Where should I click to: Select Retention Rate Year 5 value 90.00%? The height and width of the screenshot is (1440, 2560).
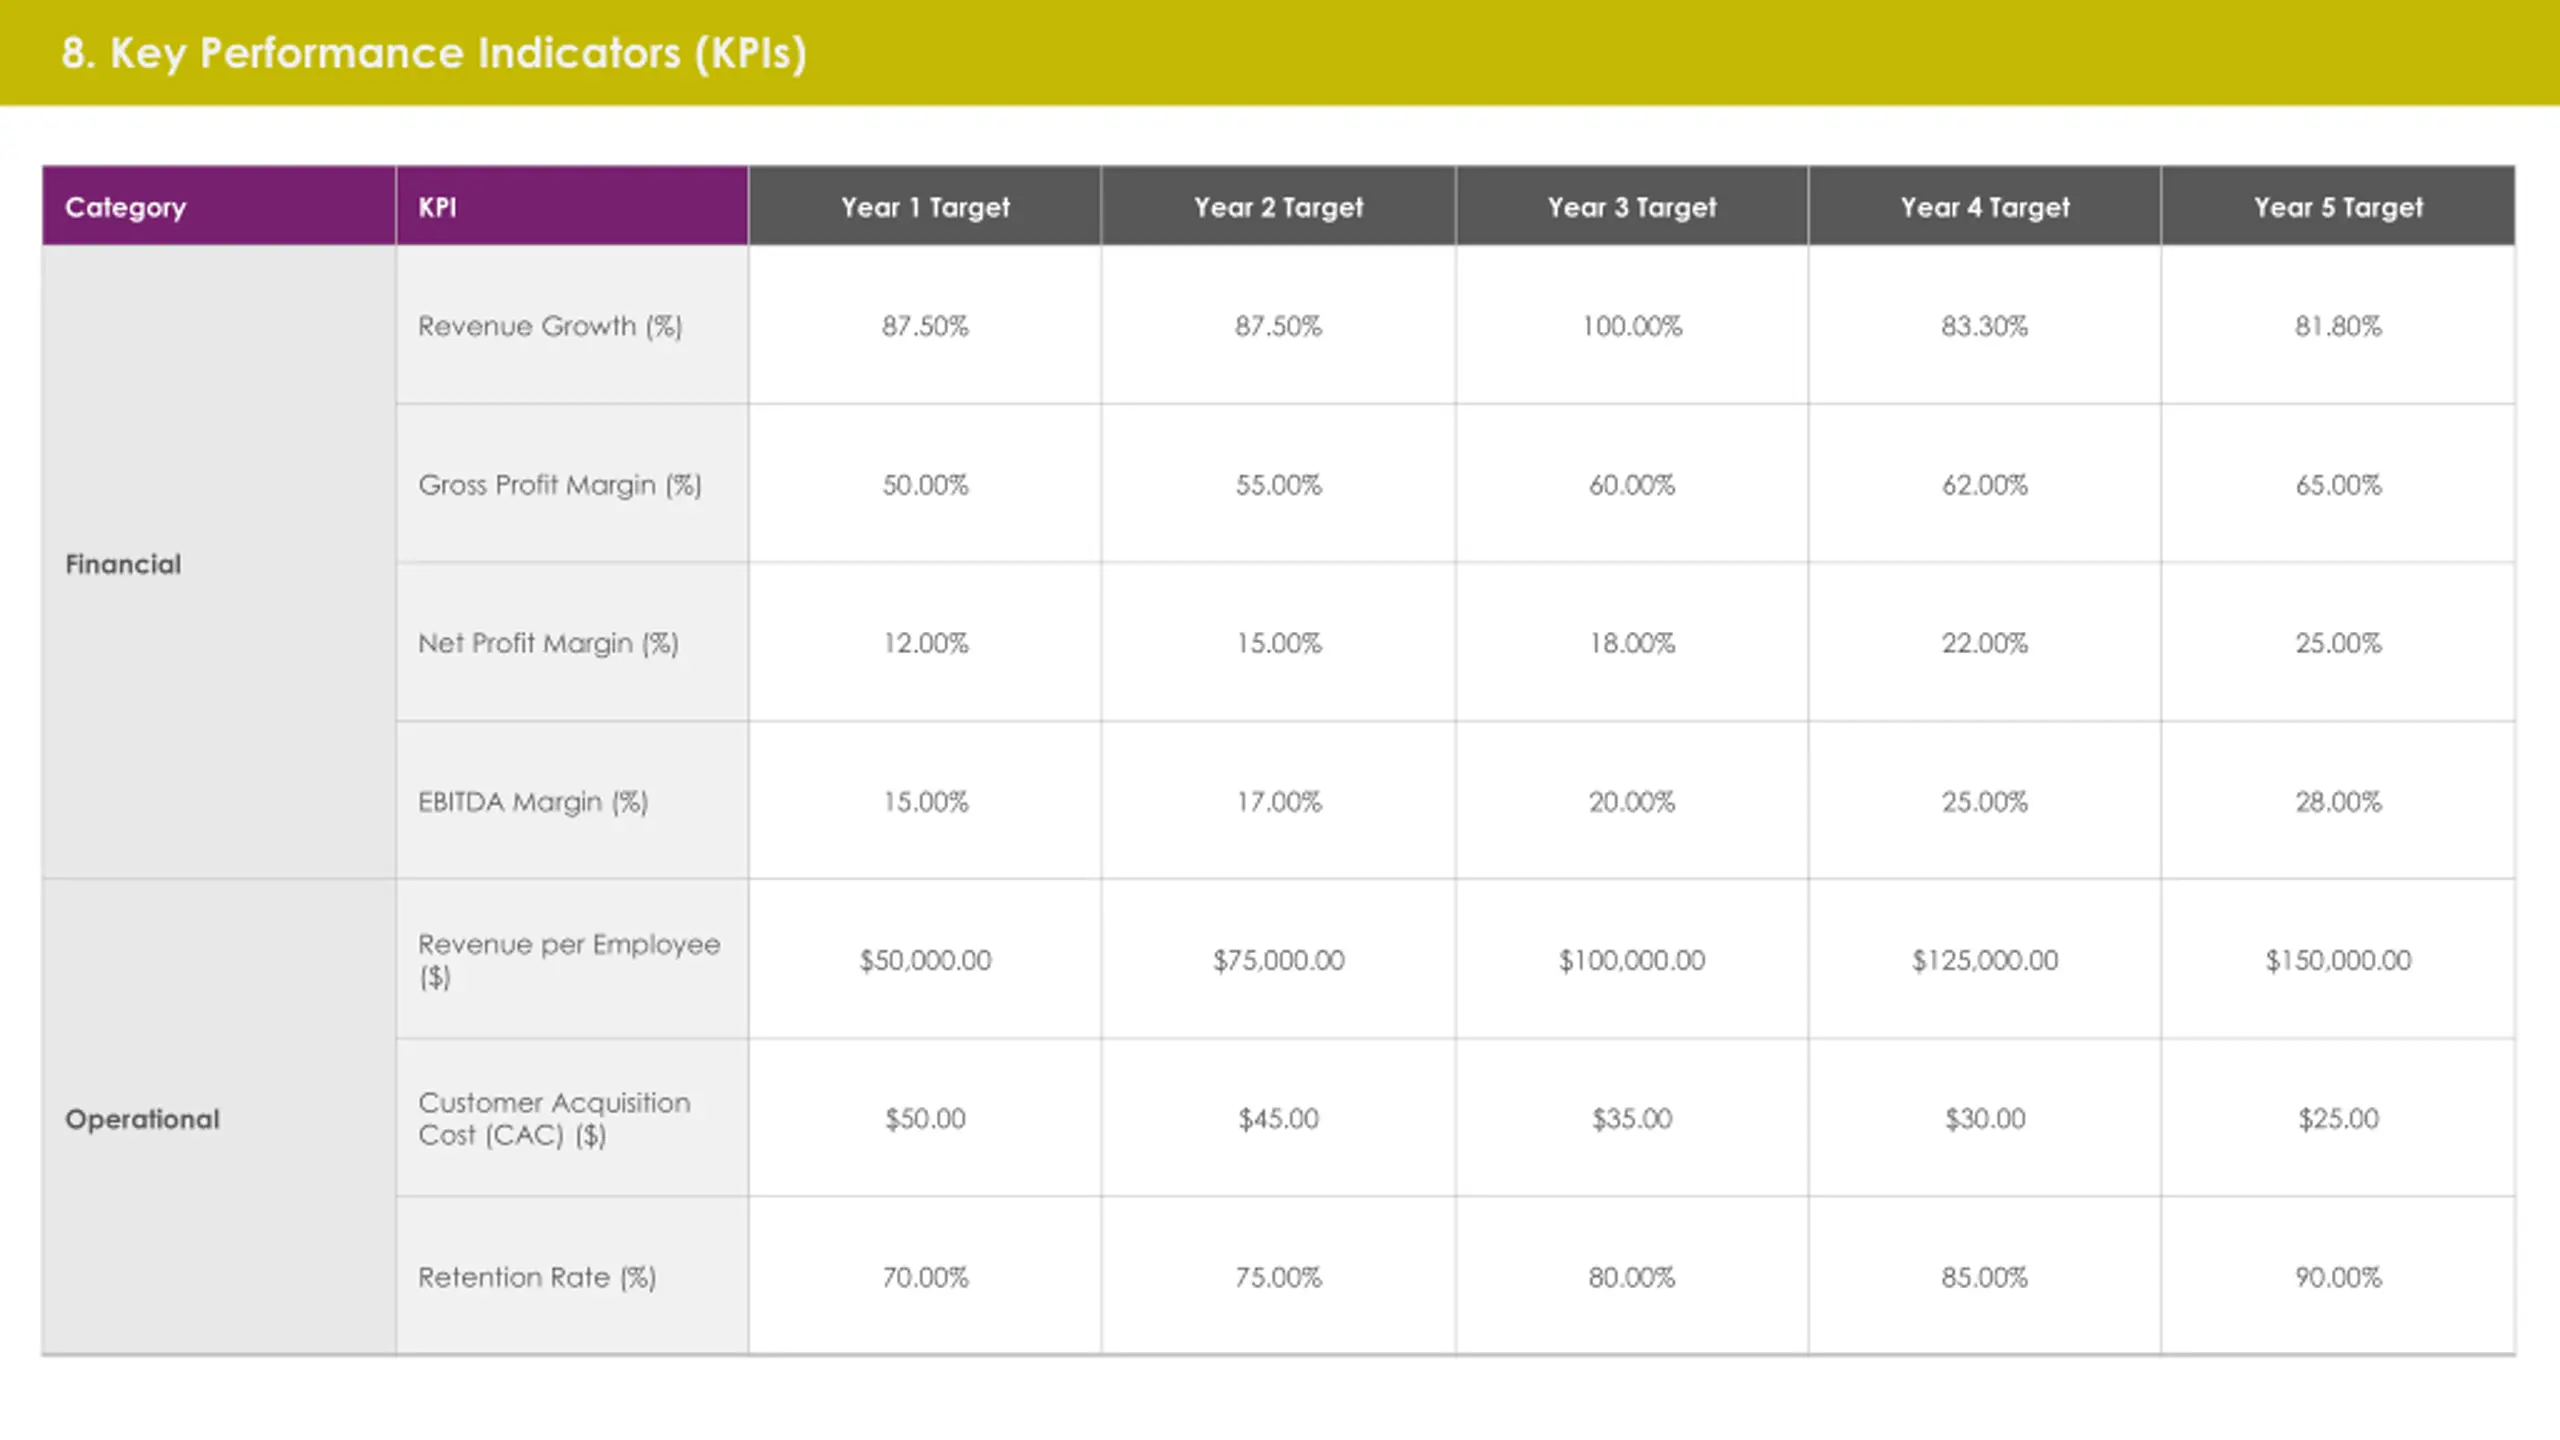[2338, 1277]
